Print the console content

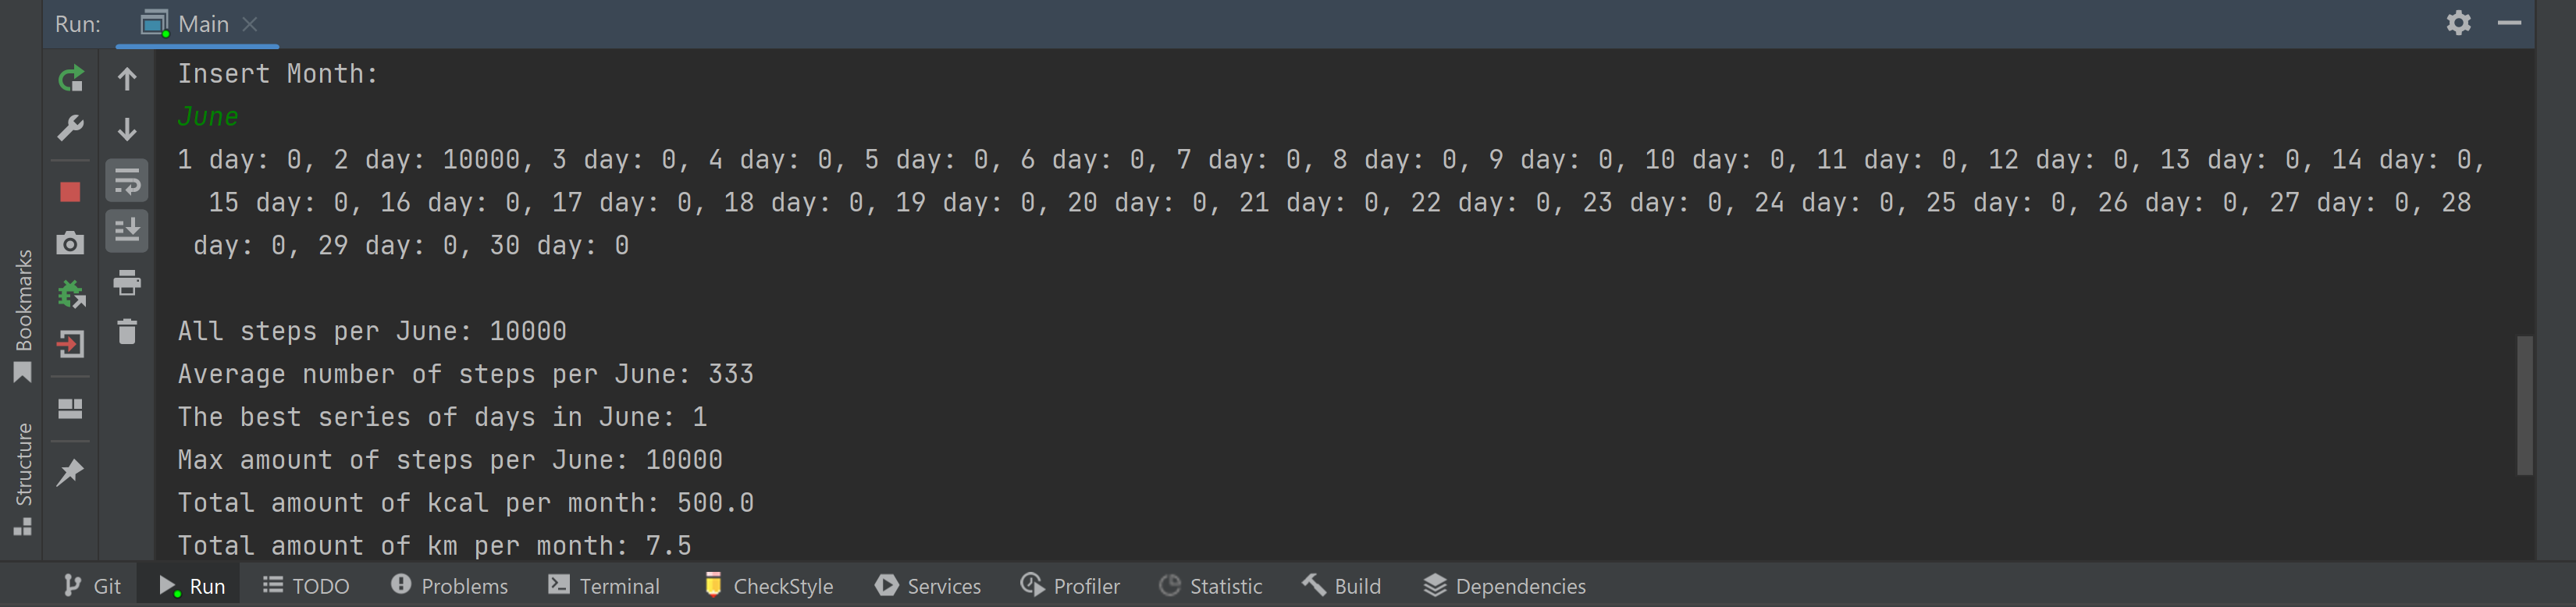tap(127, 283)
